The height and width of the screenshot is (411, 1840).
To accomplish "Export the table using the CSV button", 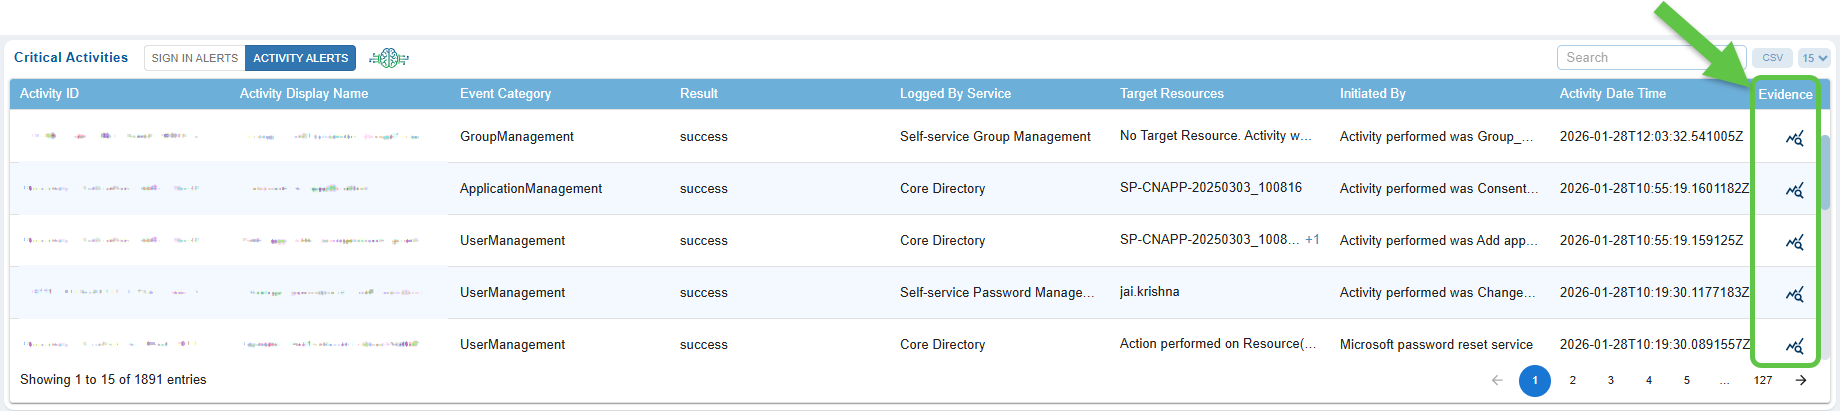I will [x=1772, y=58].
